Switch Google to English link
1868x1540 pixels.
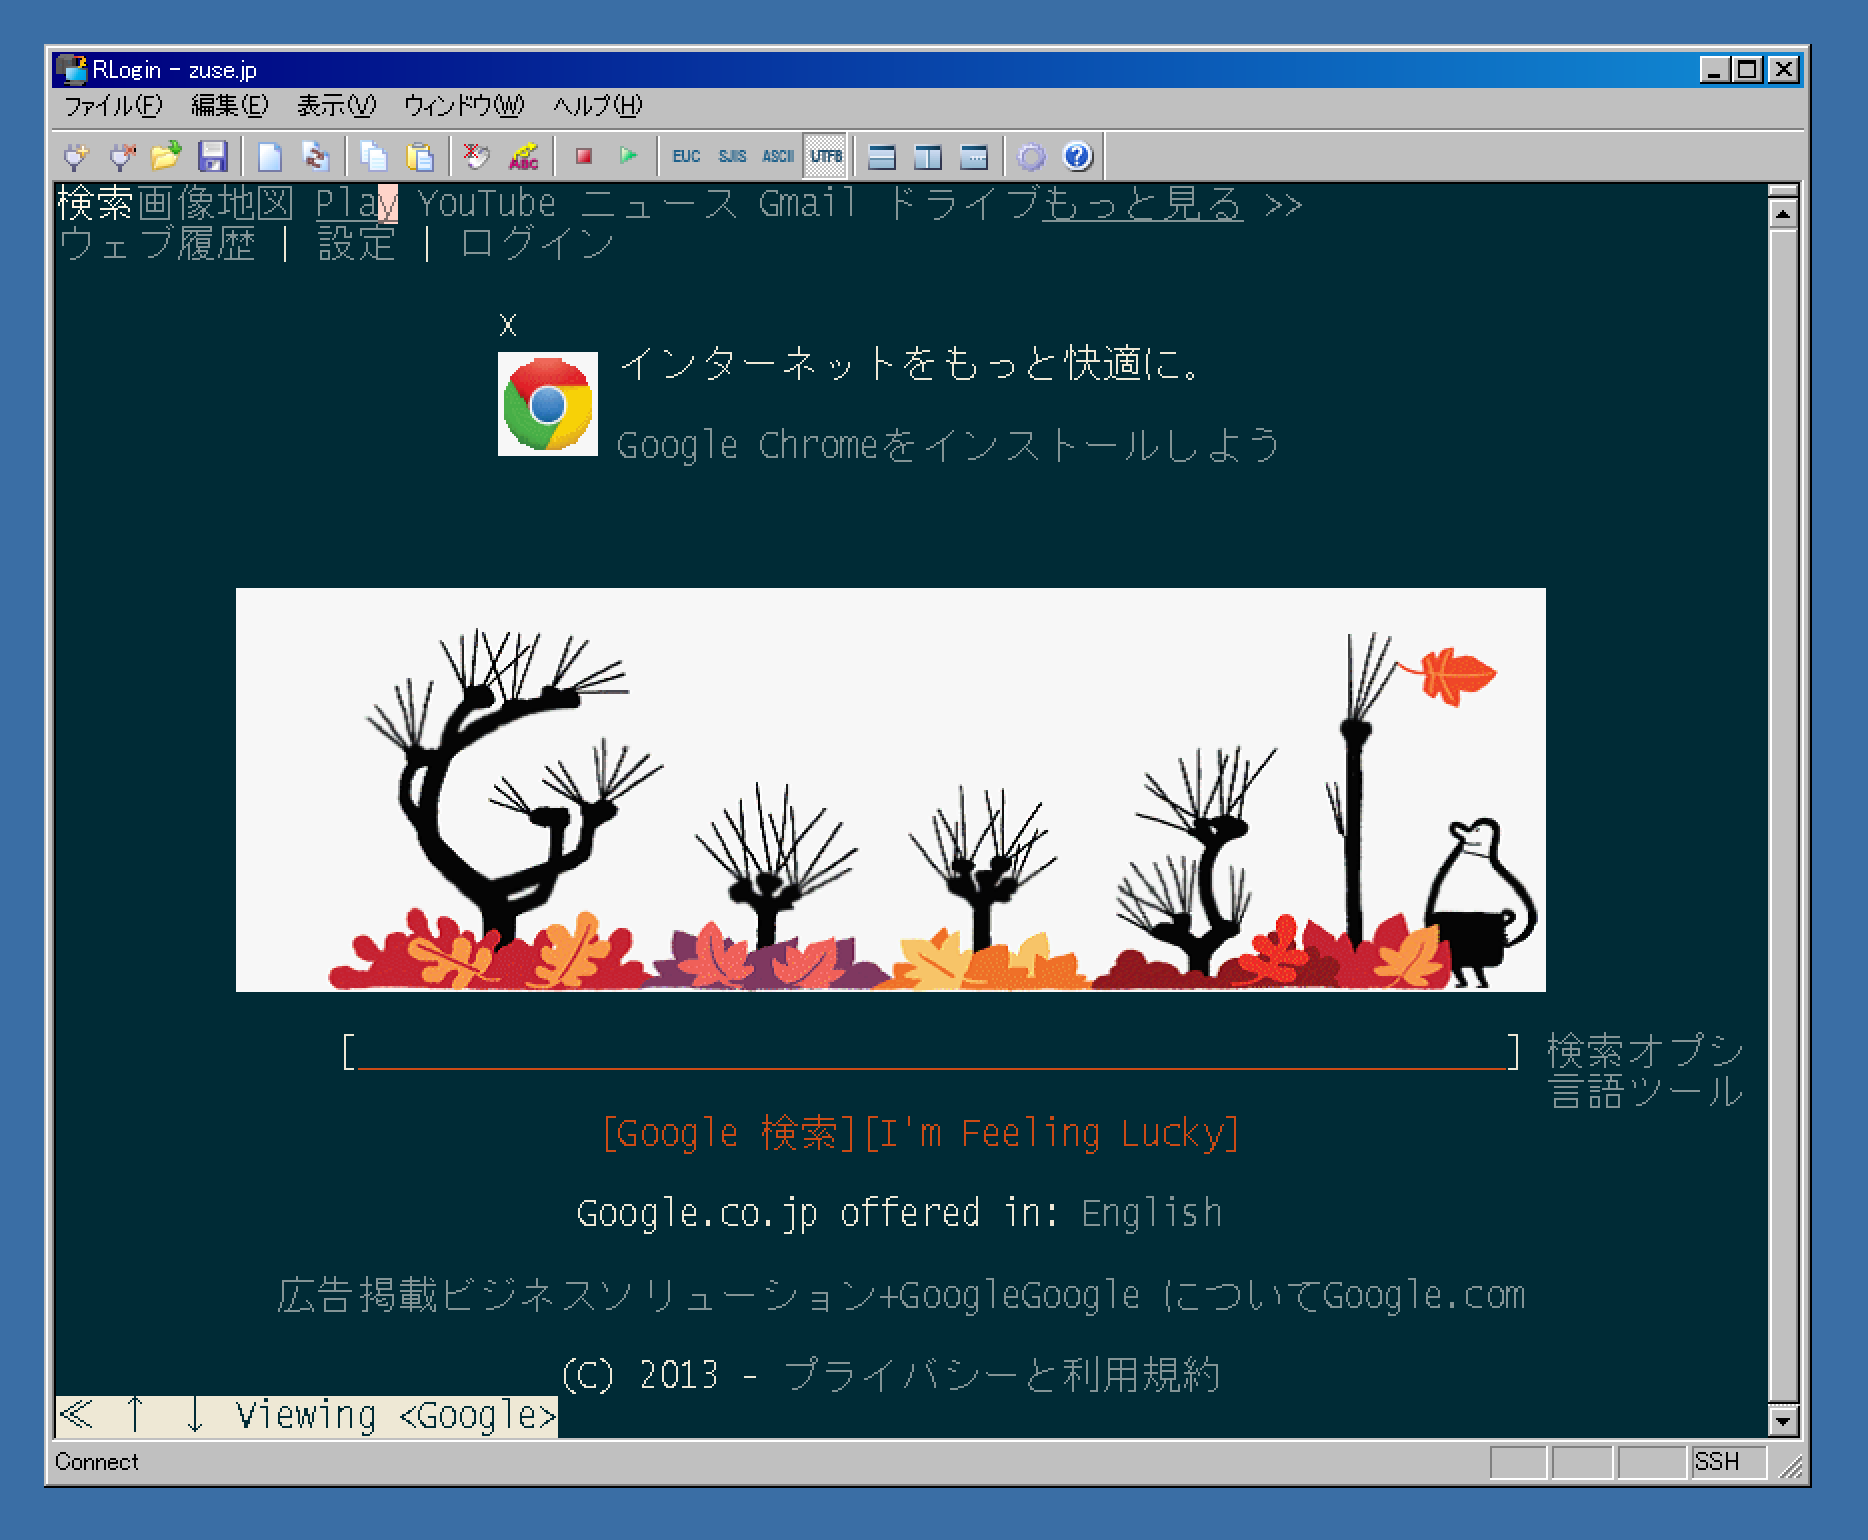pyautogui.click(x=1151, y=1213)
